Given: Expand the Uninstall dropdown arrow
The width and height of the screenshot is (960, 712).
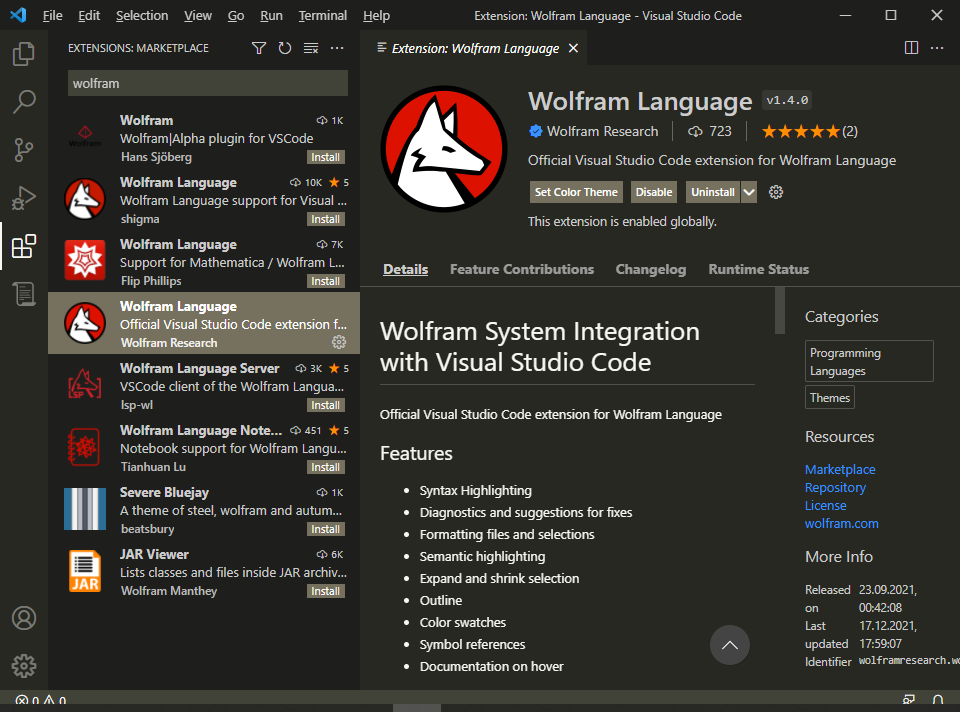Looking at the screenshot, I should click(x=749, y=192).
